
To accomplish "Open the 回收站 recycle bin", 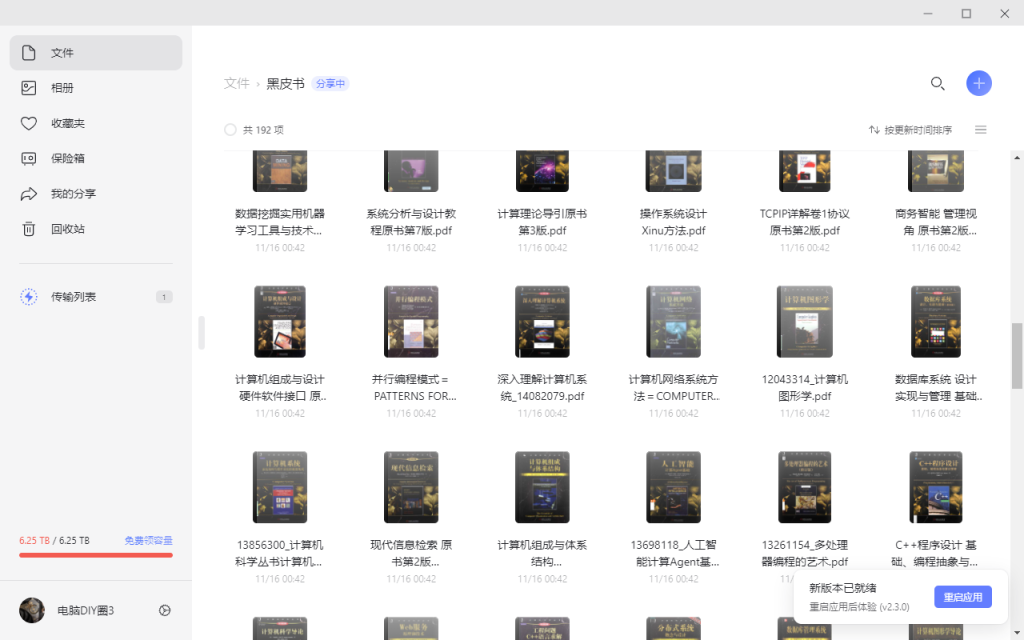I will click(96, 229).
